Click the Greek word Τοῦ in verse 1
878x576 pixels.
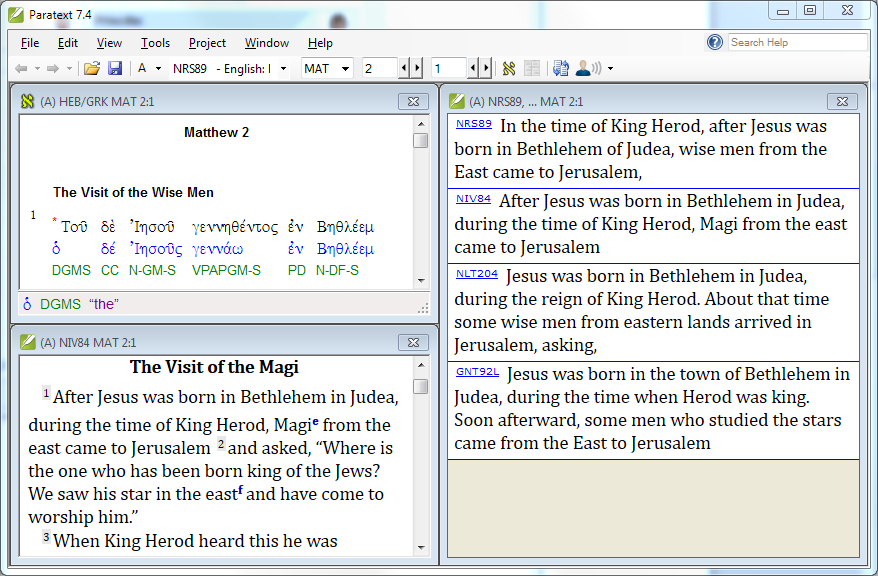point(74,227)
